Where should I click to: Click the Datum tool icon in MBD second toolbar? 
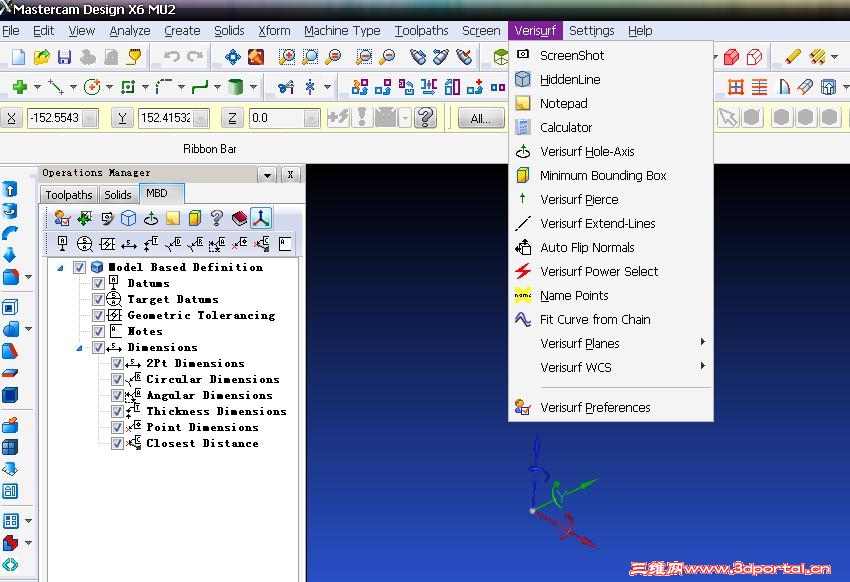coord(62,244)
